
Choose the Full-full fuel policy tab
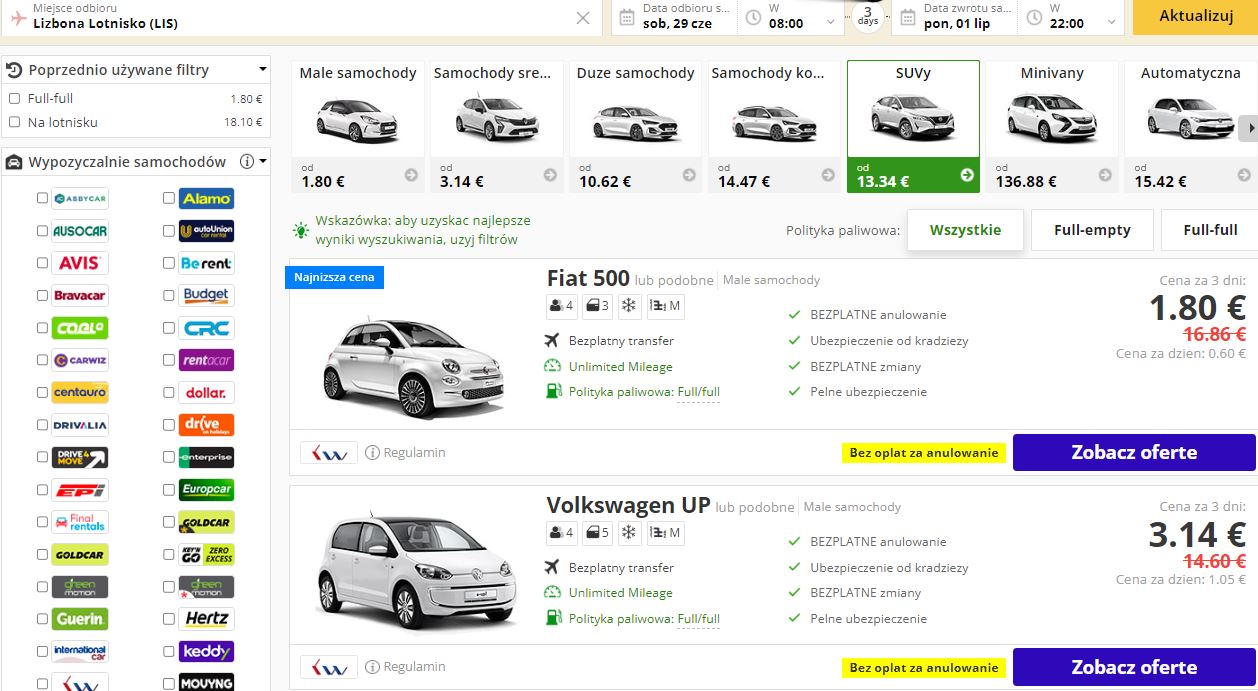[1209, 230]
